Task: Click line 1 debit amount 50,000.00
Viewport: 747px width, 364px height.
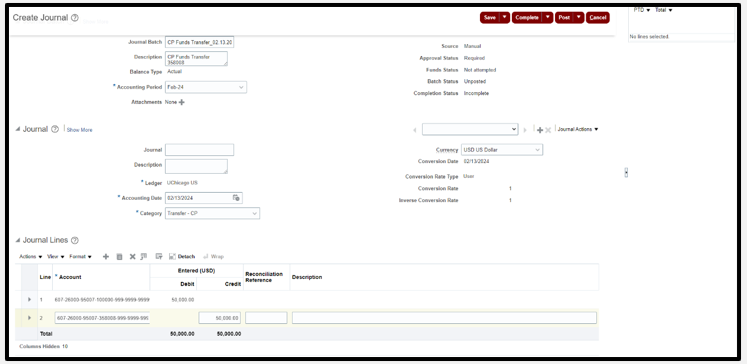Action: pyautogui.click(x=183, y=300)
